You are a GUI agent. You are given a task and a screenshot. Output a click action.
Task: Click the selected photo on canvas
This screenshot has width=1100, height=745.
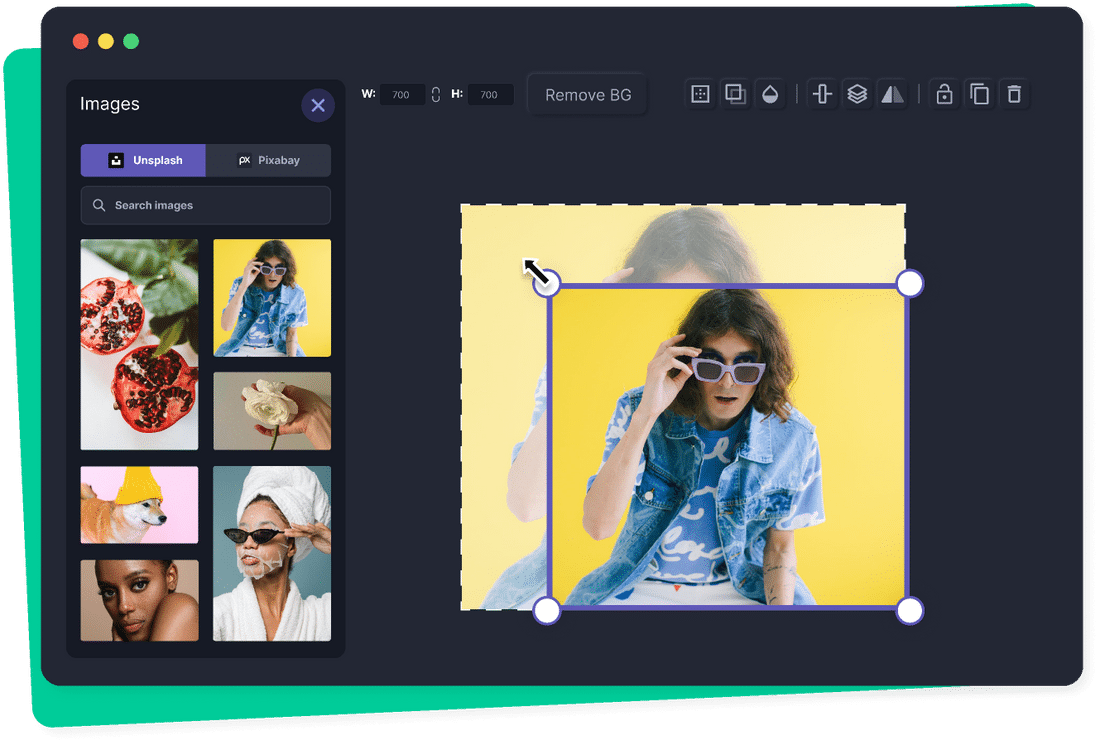click(728, 447)
